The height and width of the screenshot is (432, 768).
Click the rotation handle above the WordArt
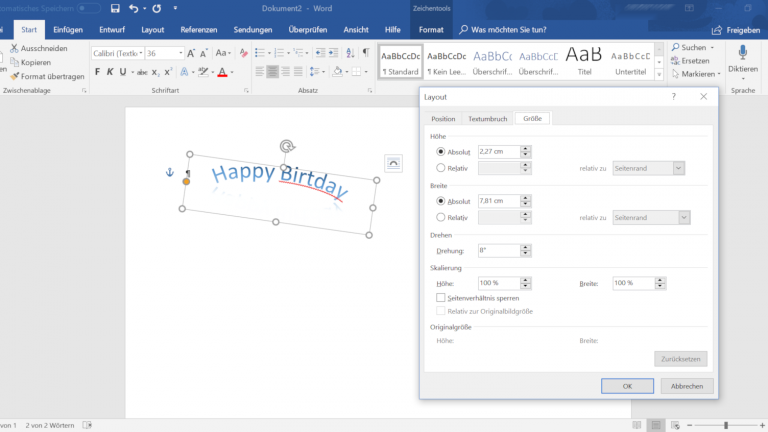287,146
